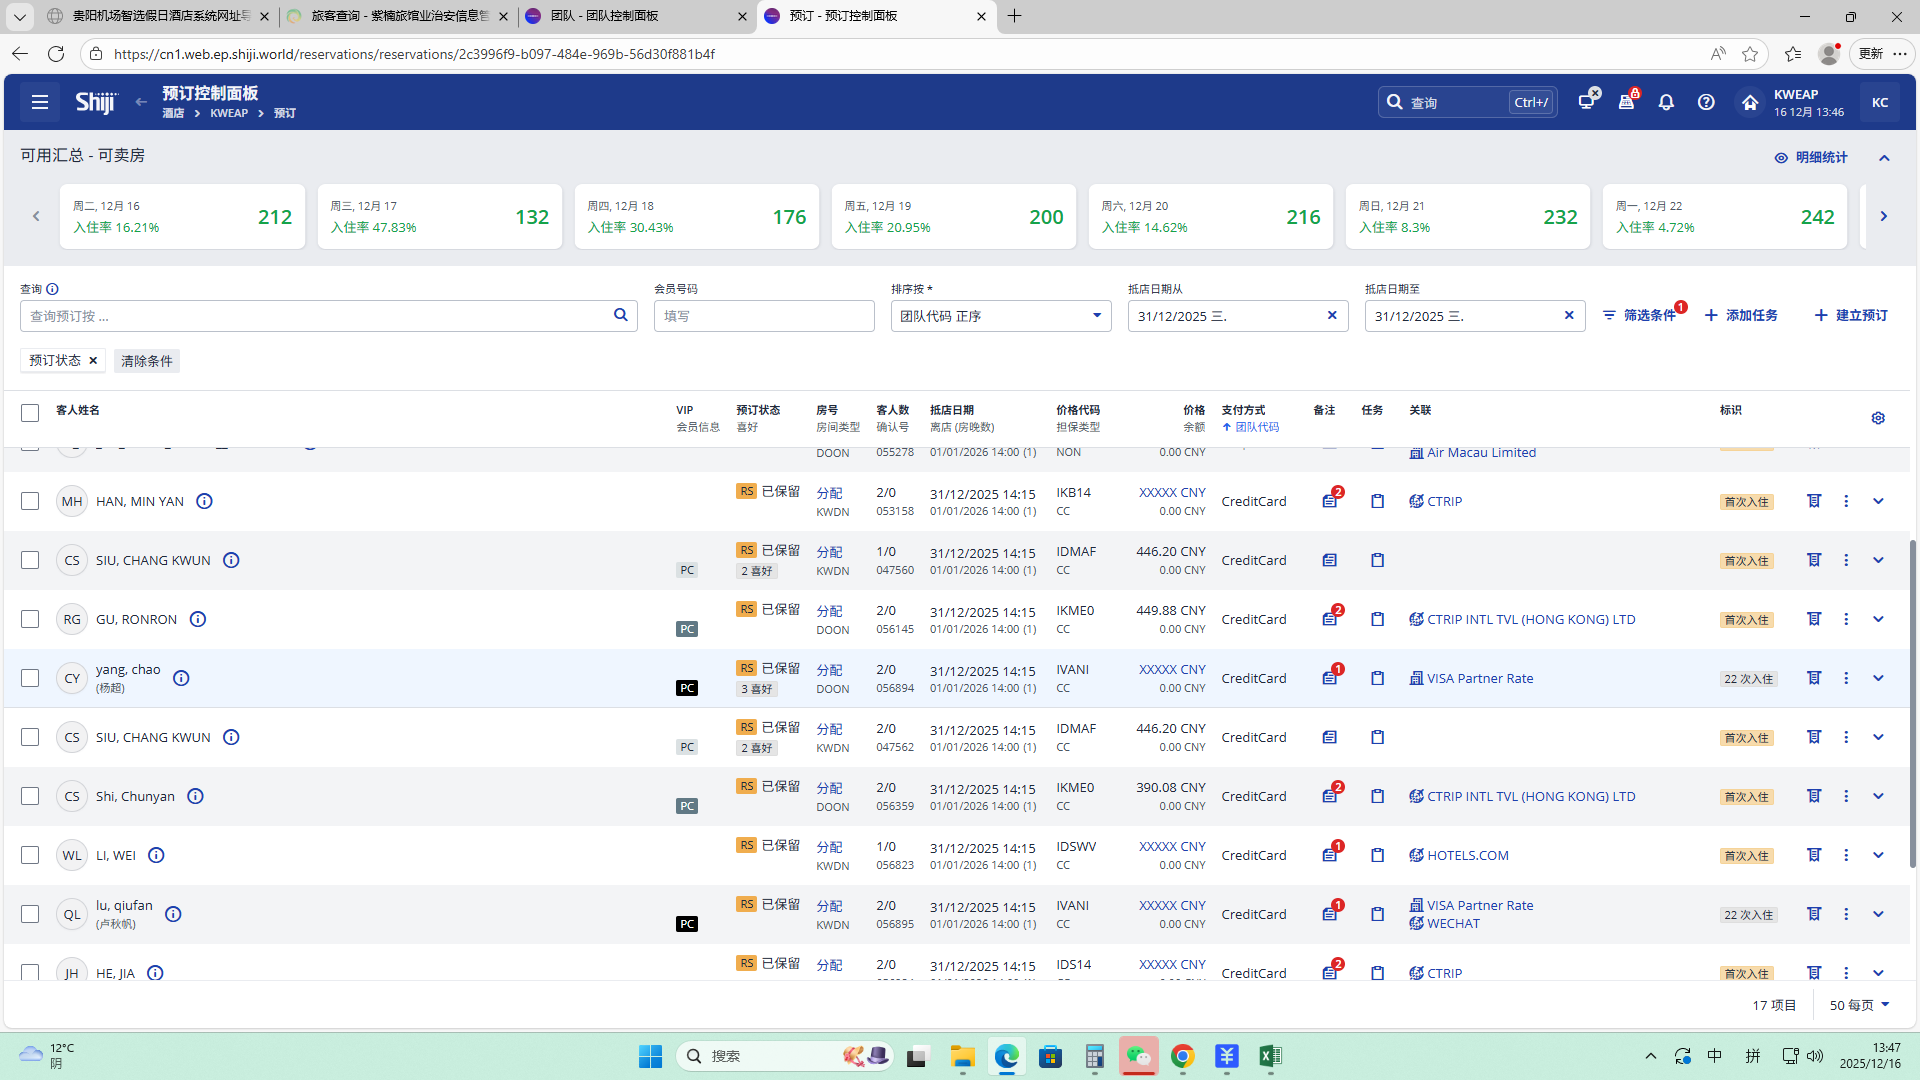Click the home icon in header
Viewport: 1920px width, 1080px height.
[1749, 102]
